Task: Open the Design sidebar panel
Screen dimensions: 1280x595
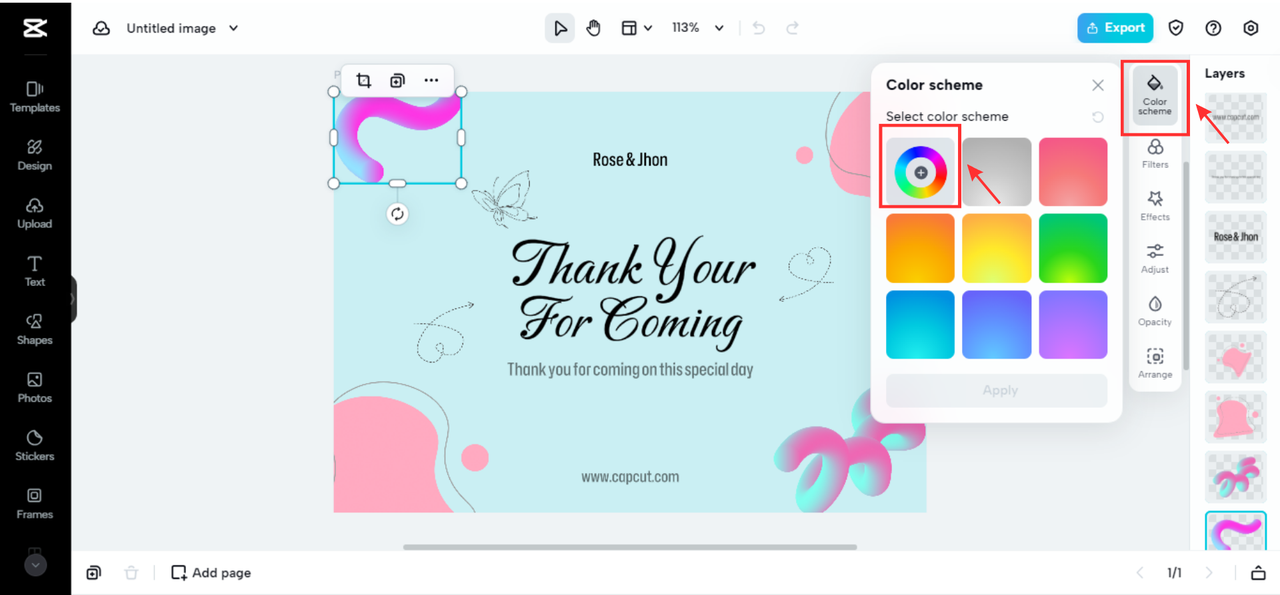Action: (35, 155)
